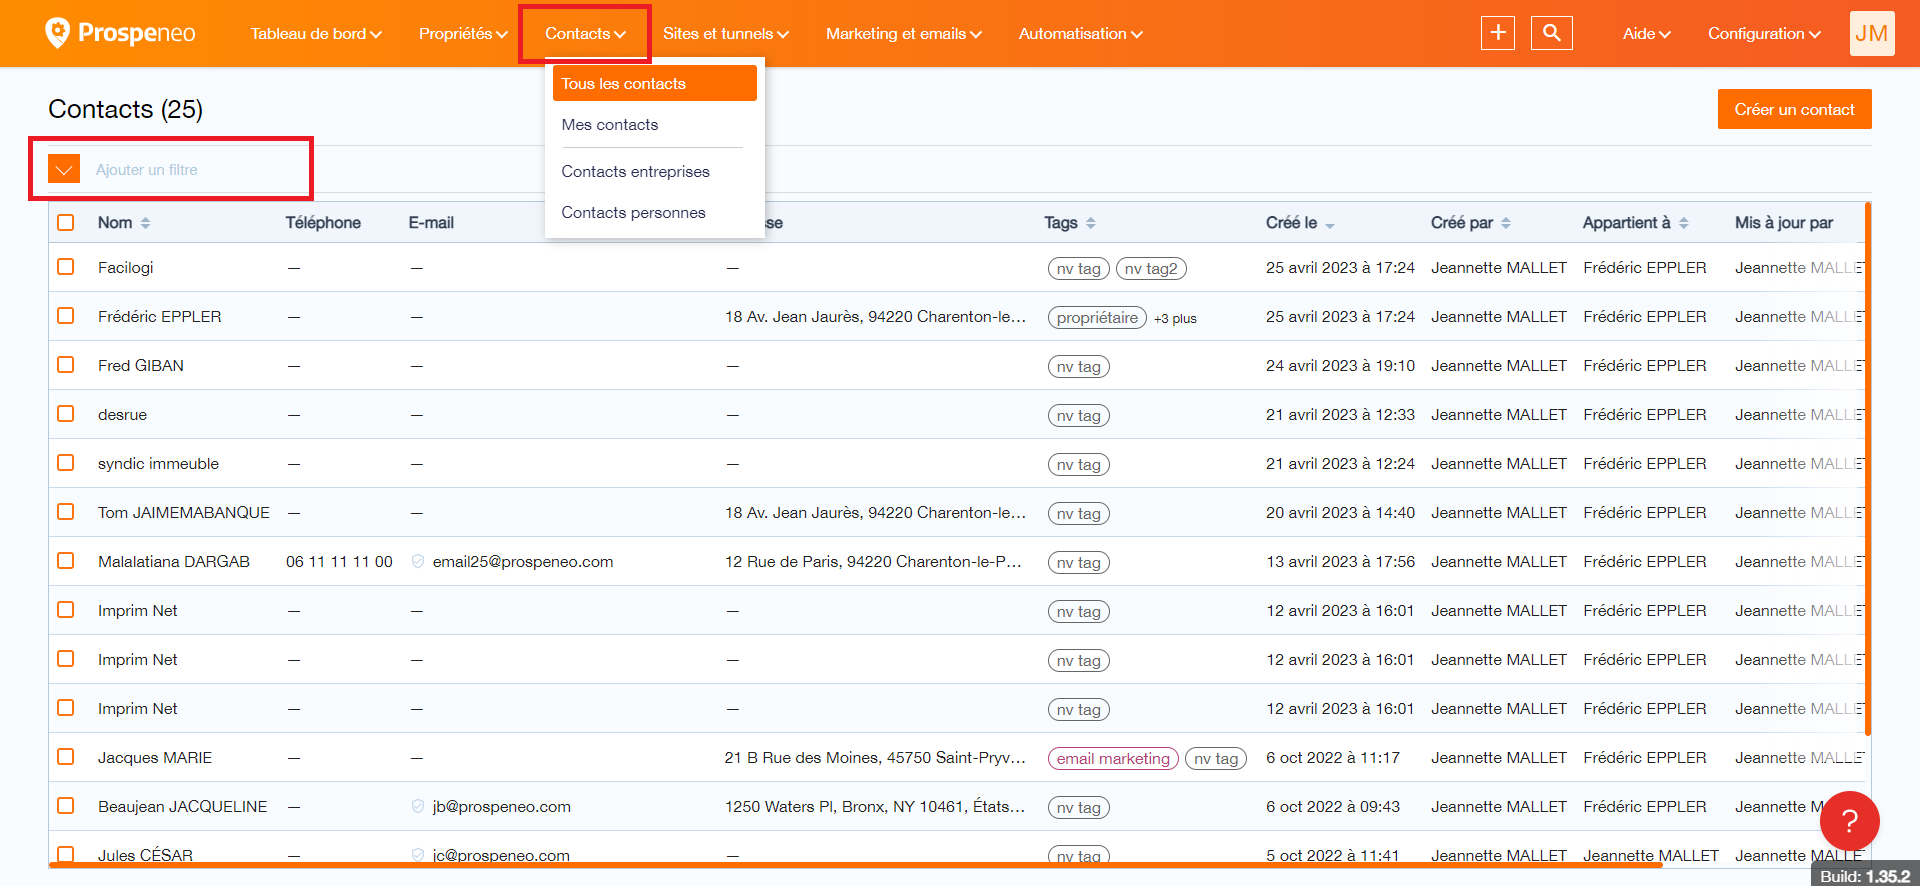This screenshot has height=886, width=1920.
Task: Click date 13 avril 2023 à 17:56
Action: point(1340,561)
